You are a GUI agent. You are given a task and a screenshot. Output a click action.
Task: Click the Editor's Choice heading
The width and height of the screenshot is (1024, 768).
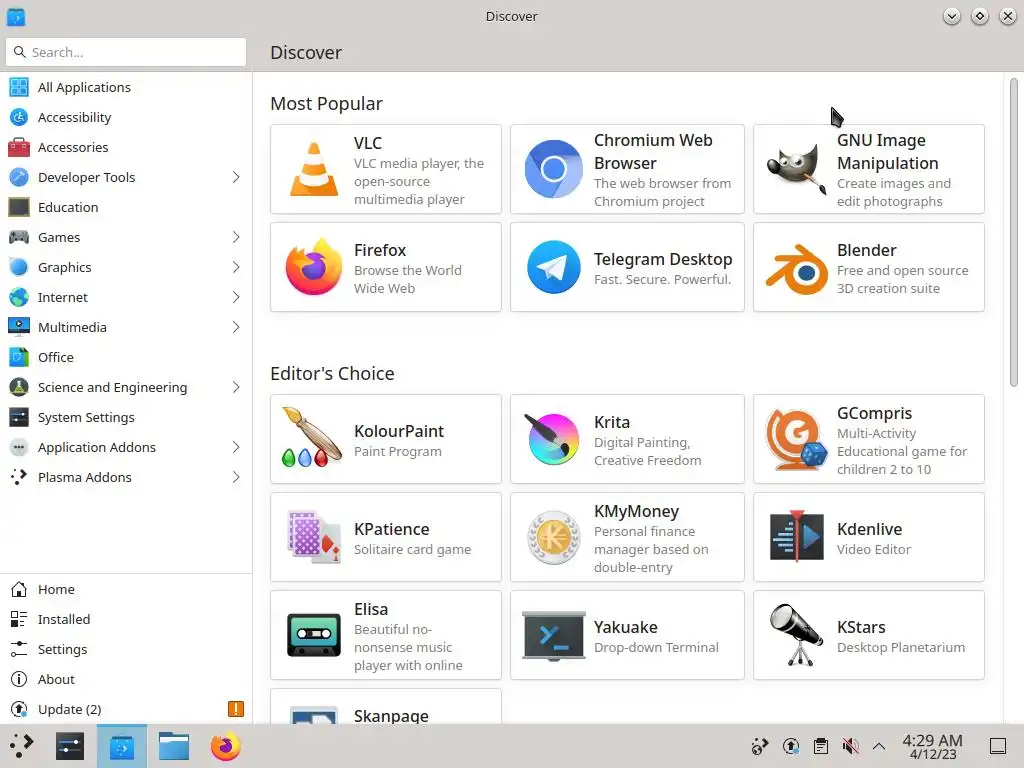coord(332,374)
